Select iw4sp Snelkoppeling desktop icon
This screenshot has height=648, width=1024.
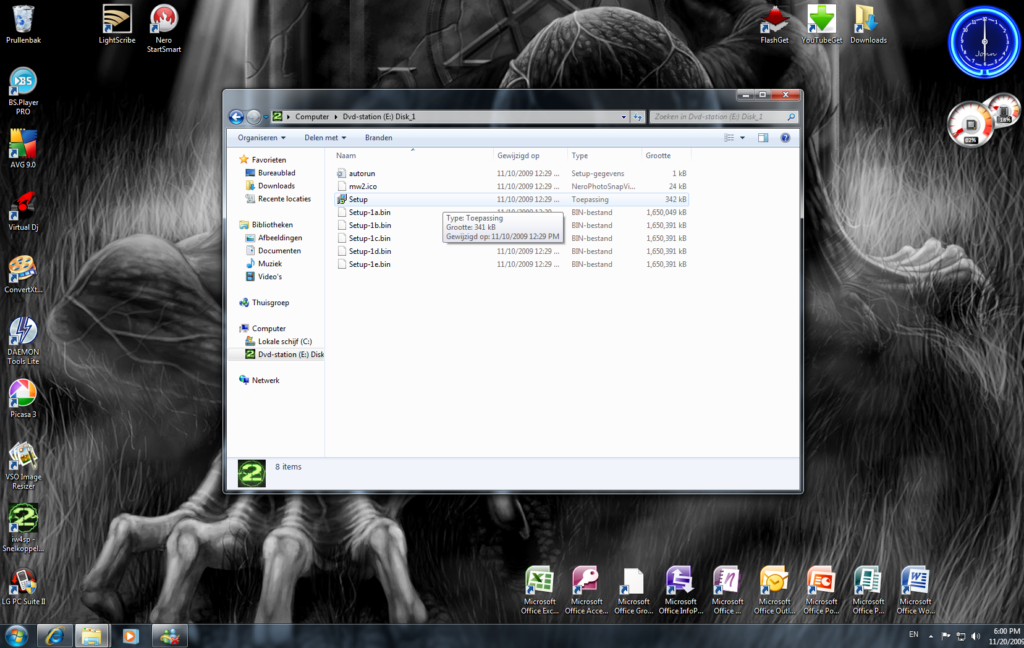[x=23, y=528]
